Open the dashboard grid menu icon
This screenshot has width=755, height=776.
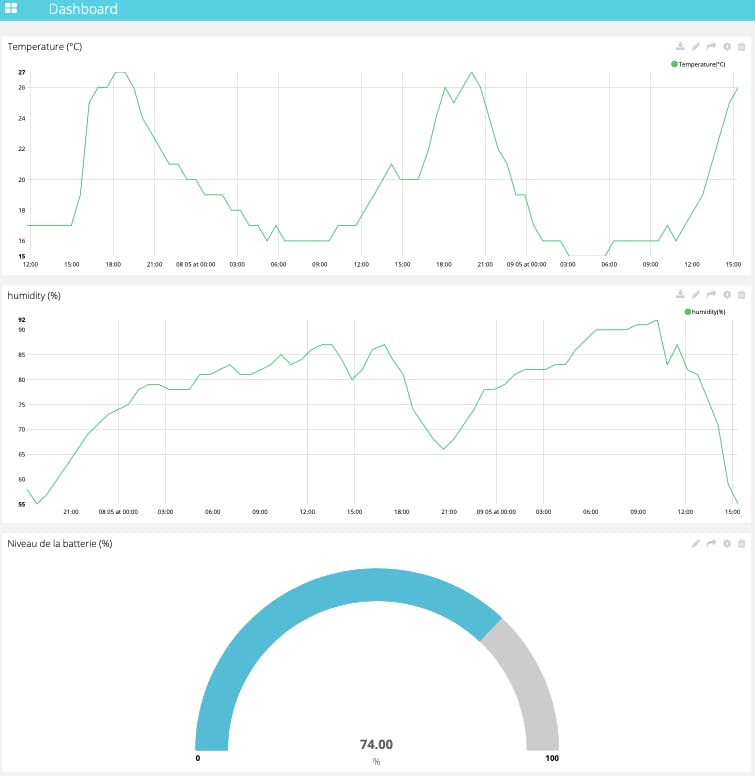tap(12, 9)
